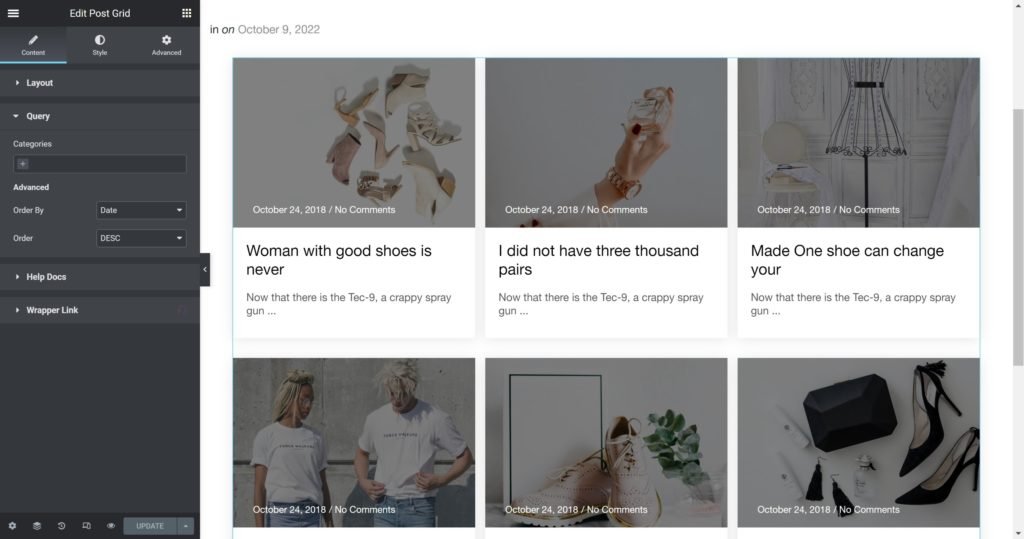This screenshot has height=539, width=1024.
Task: Toggle preview changes eye icon
Action: coord(111,526)
